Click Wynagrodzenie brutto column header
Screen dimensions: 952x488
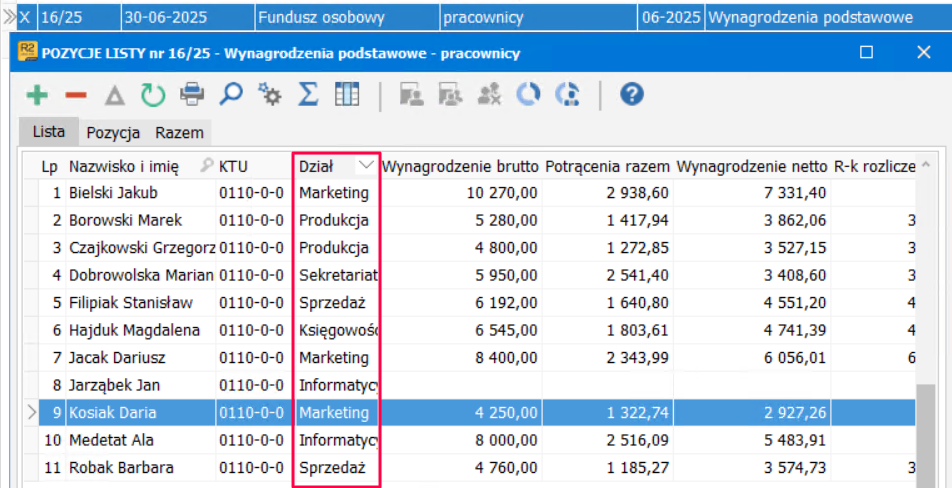460,166
